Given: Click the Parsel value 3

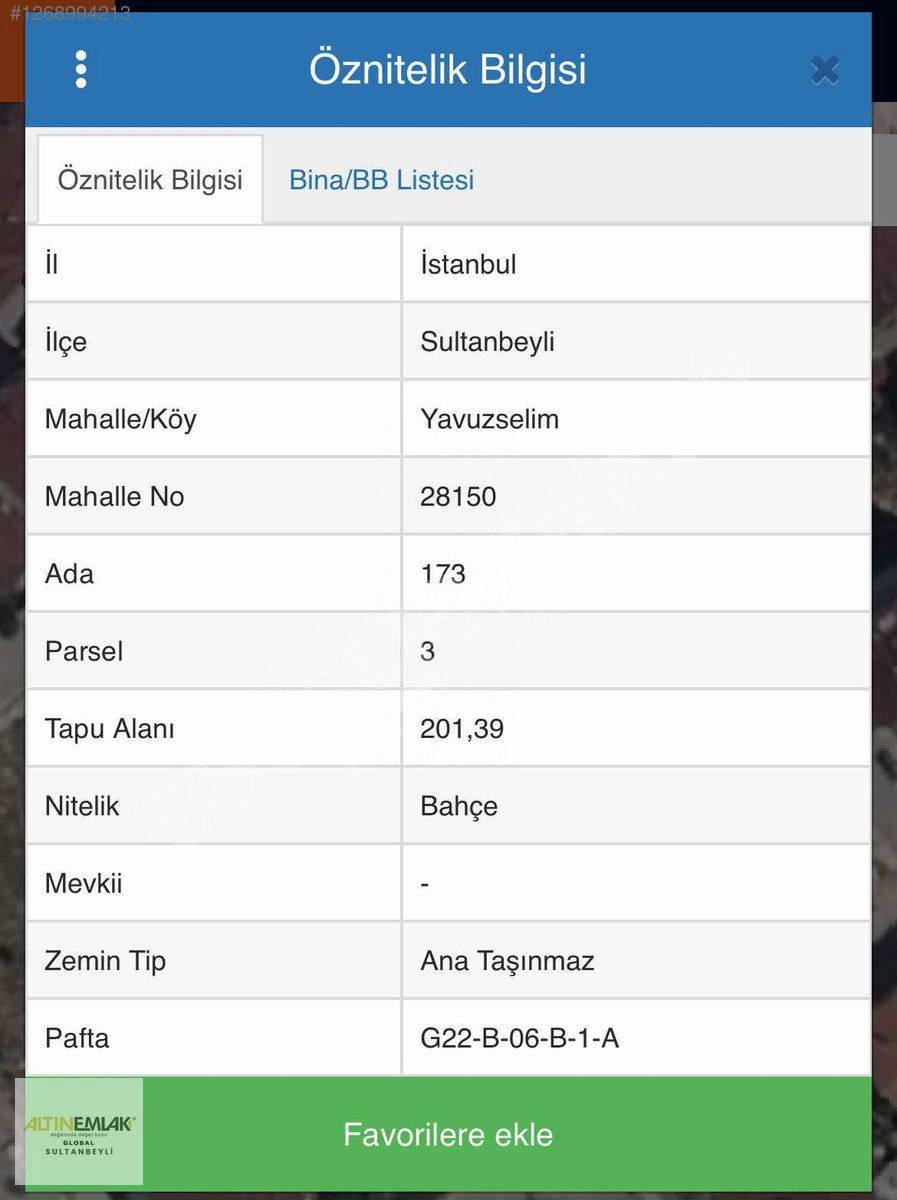Looking at the screenshot, I should tap(428, 651).
